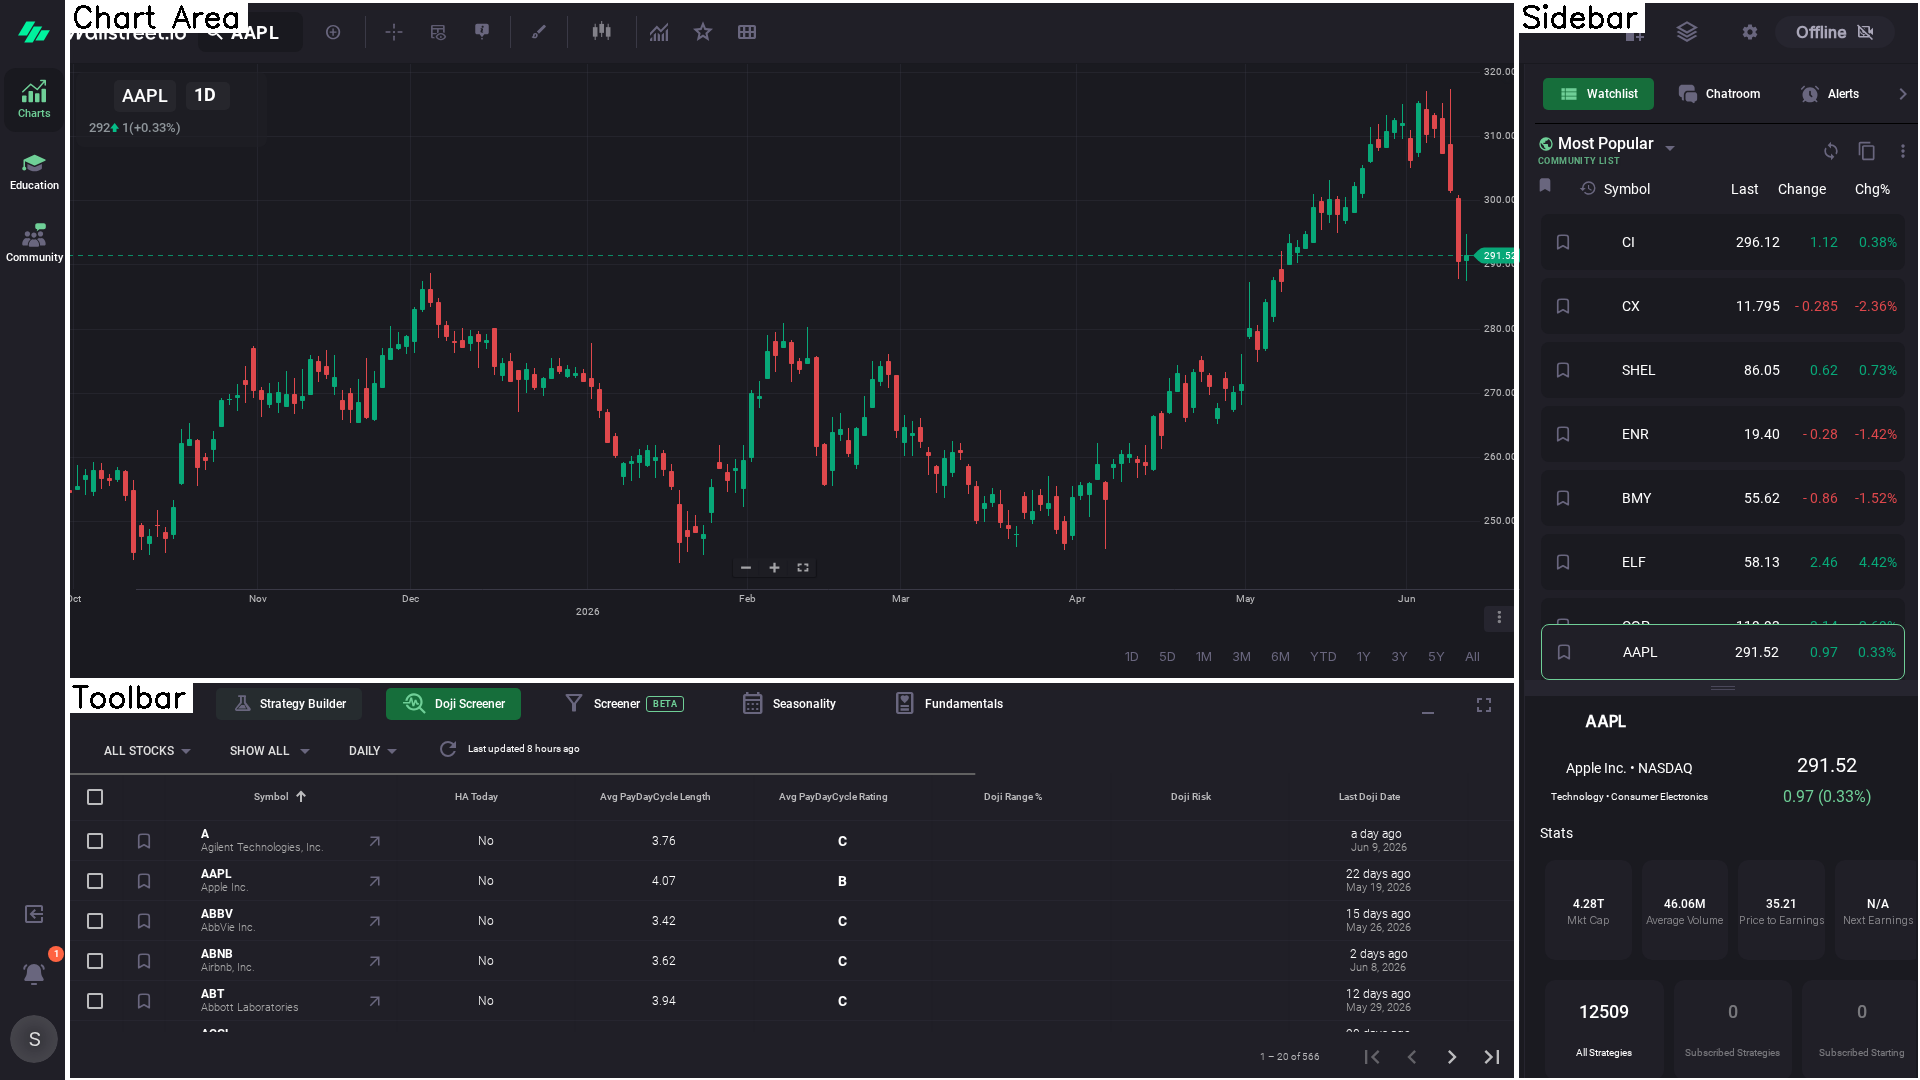This screenshot has width=1920, height=1080.
Task: Copy the Most Popular watchlist
Action: [1867, 151]
